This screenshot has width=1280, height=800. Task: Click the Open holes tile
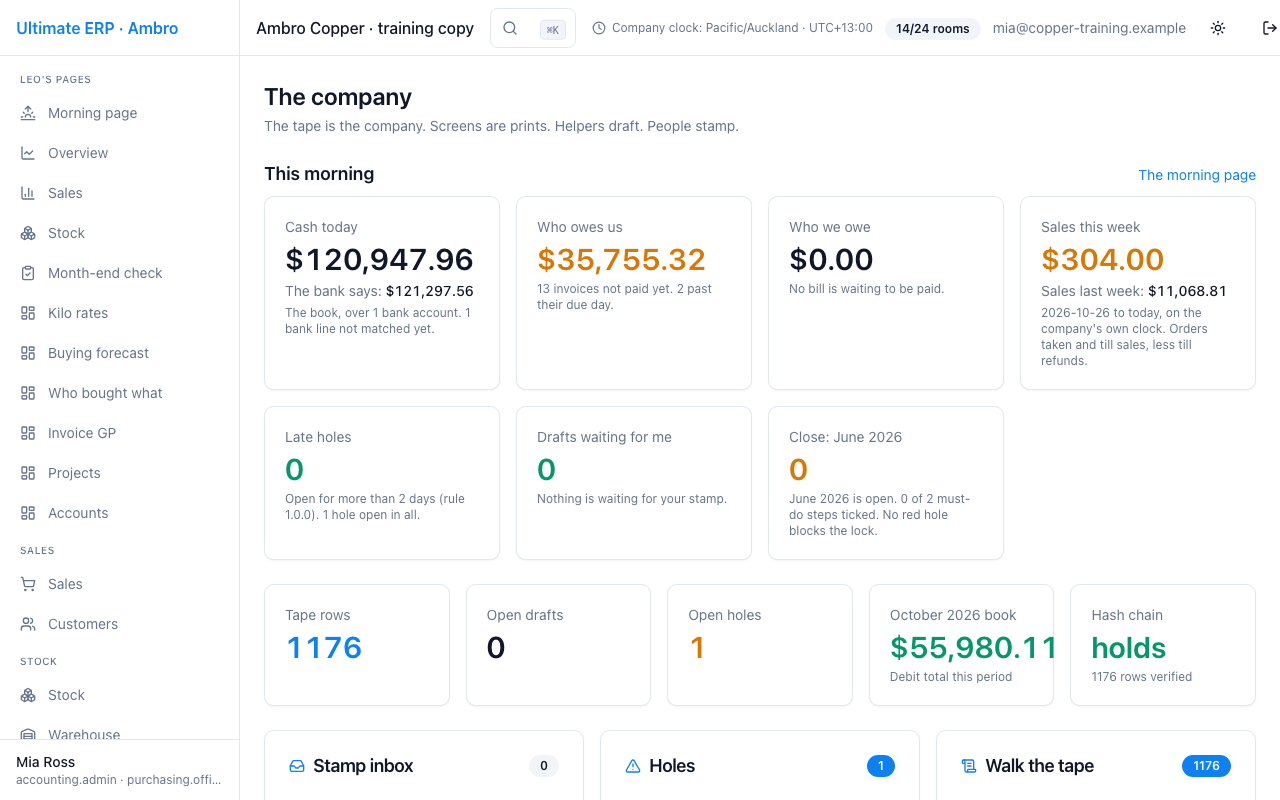tap(760, 645)
